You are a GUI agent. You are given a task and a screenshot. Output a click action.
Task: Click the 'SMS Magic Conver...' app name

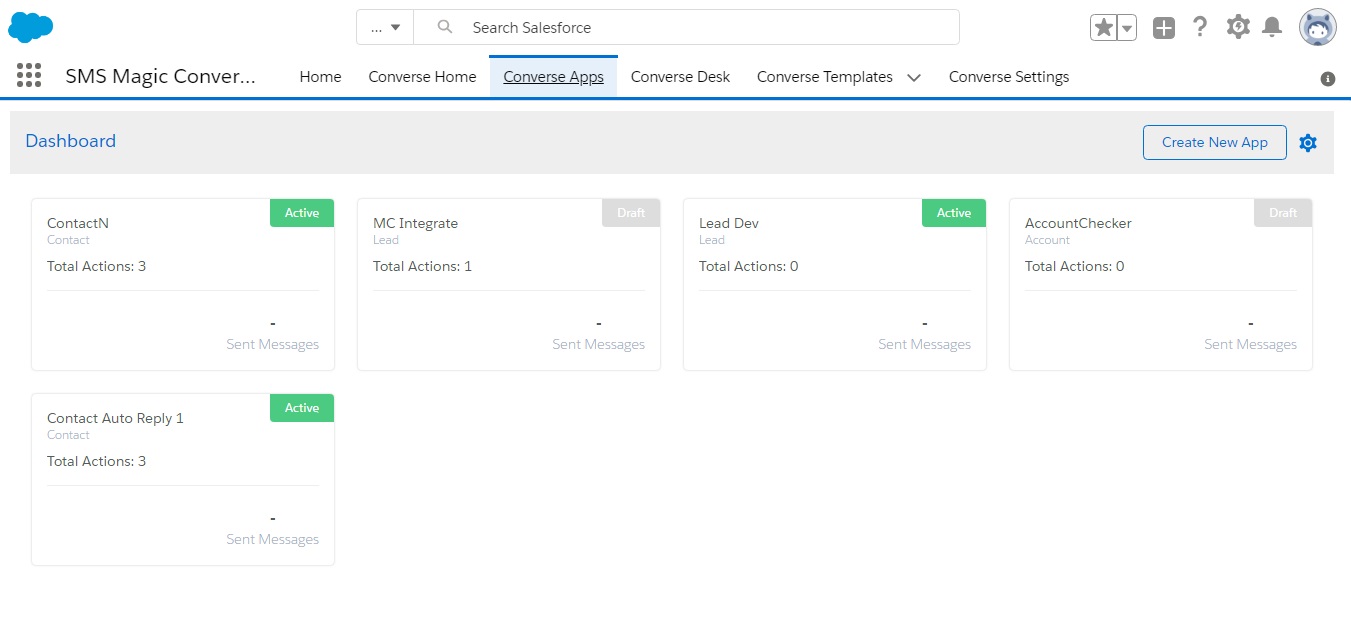[x=161, y=76]
